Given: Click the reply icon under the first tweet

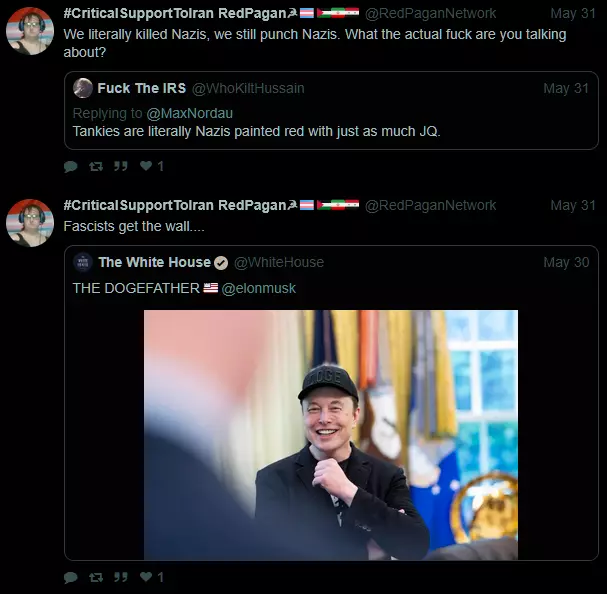Looking at the screenshot, I should click(x=70, y=167).
